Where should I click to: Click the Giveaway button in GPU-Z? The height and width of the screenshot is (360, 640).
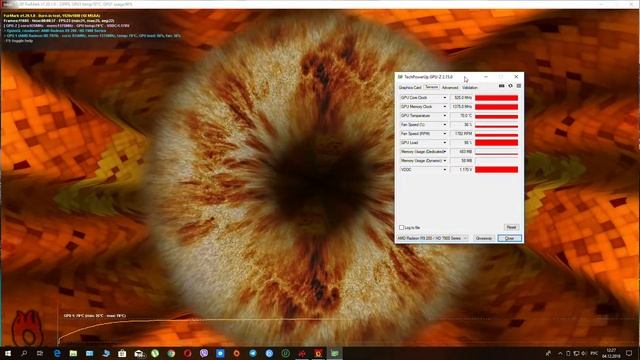click(x=484, y=238)
